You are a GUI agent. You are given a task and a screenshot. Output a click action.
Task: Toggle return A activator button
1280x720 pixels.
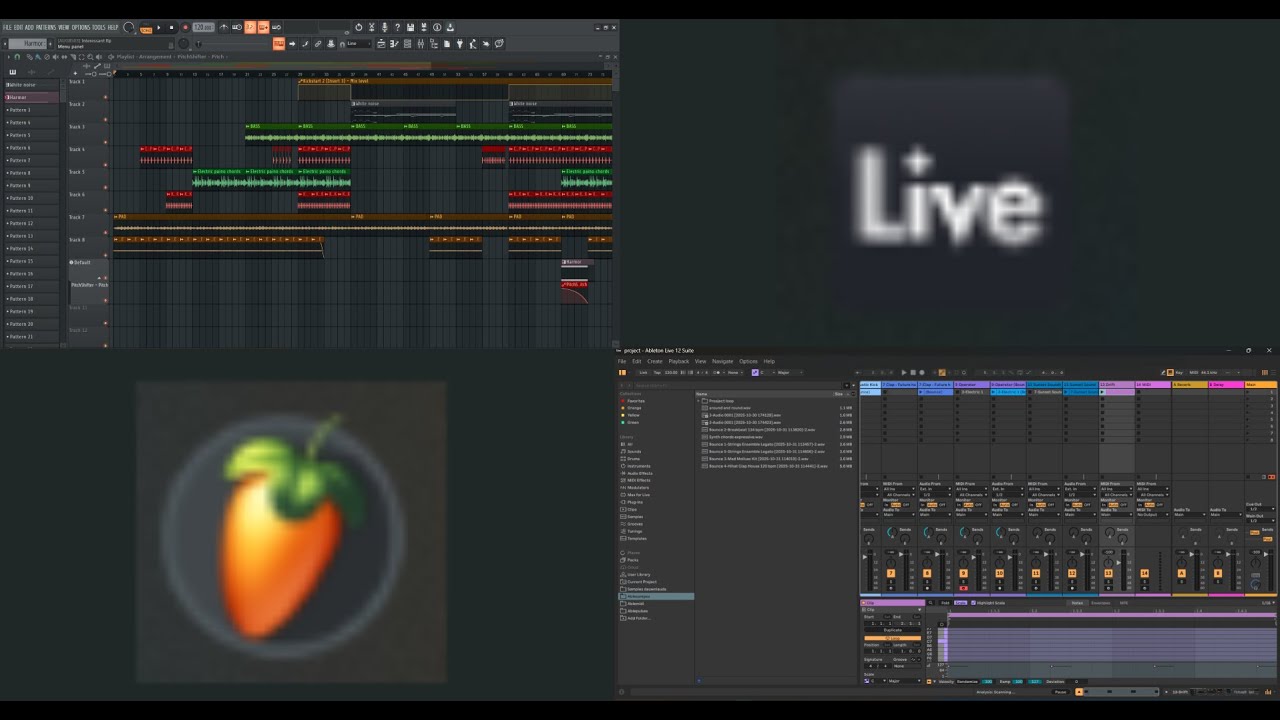coord(1181,573)
